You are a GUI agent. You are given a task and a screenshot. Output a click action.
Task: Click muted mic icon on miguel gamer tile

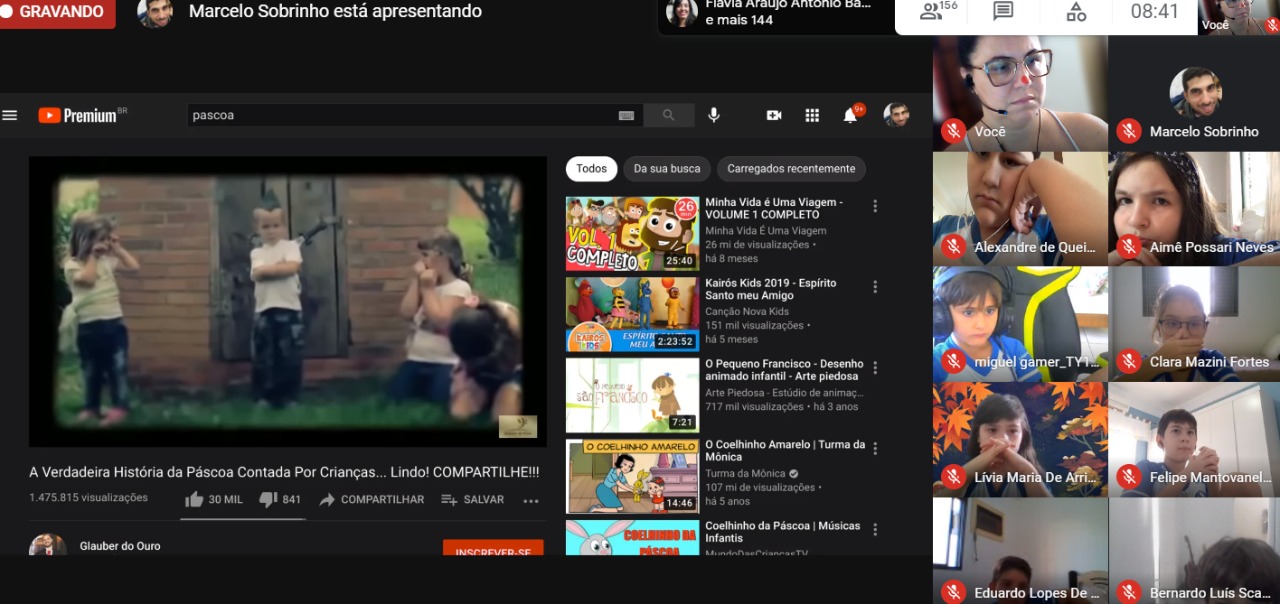(x=953, y=361)
